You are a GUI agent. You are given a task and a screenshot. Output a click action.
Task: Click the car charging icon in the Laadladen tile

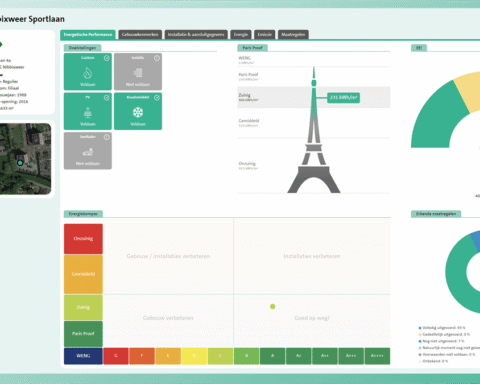(88, 152)
